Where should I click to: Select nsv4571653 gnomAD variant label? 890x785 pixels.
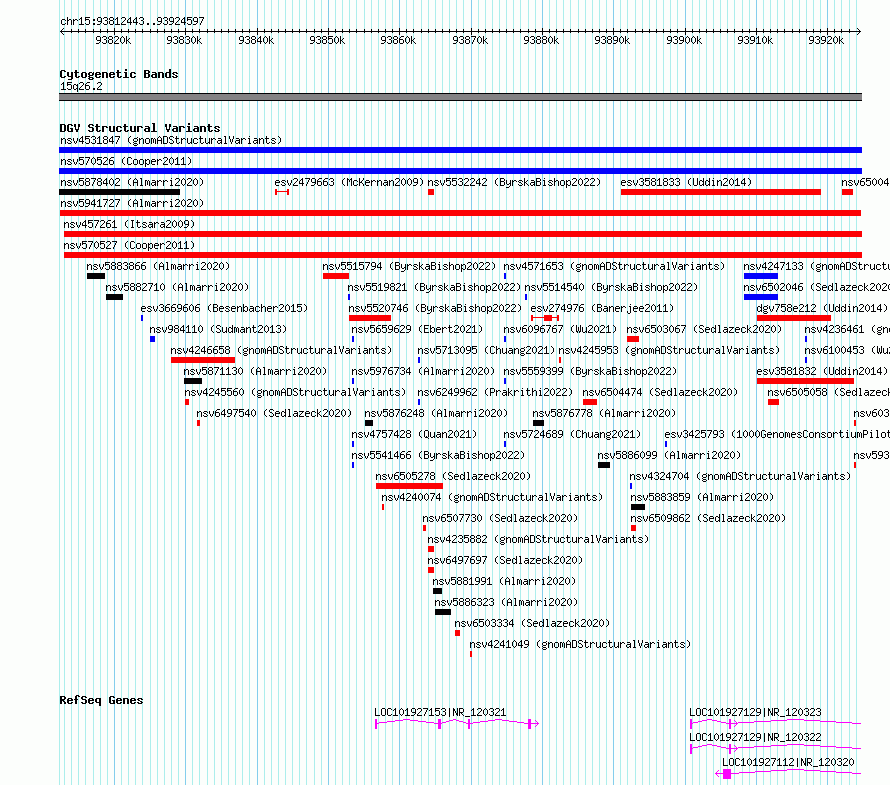(614, 266)
